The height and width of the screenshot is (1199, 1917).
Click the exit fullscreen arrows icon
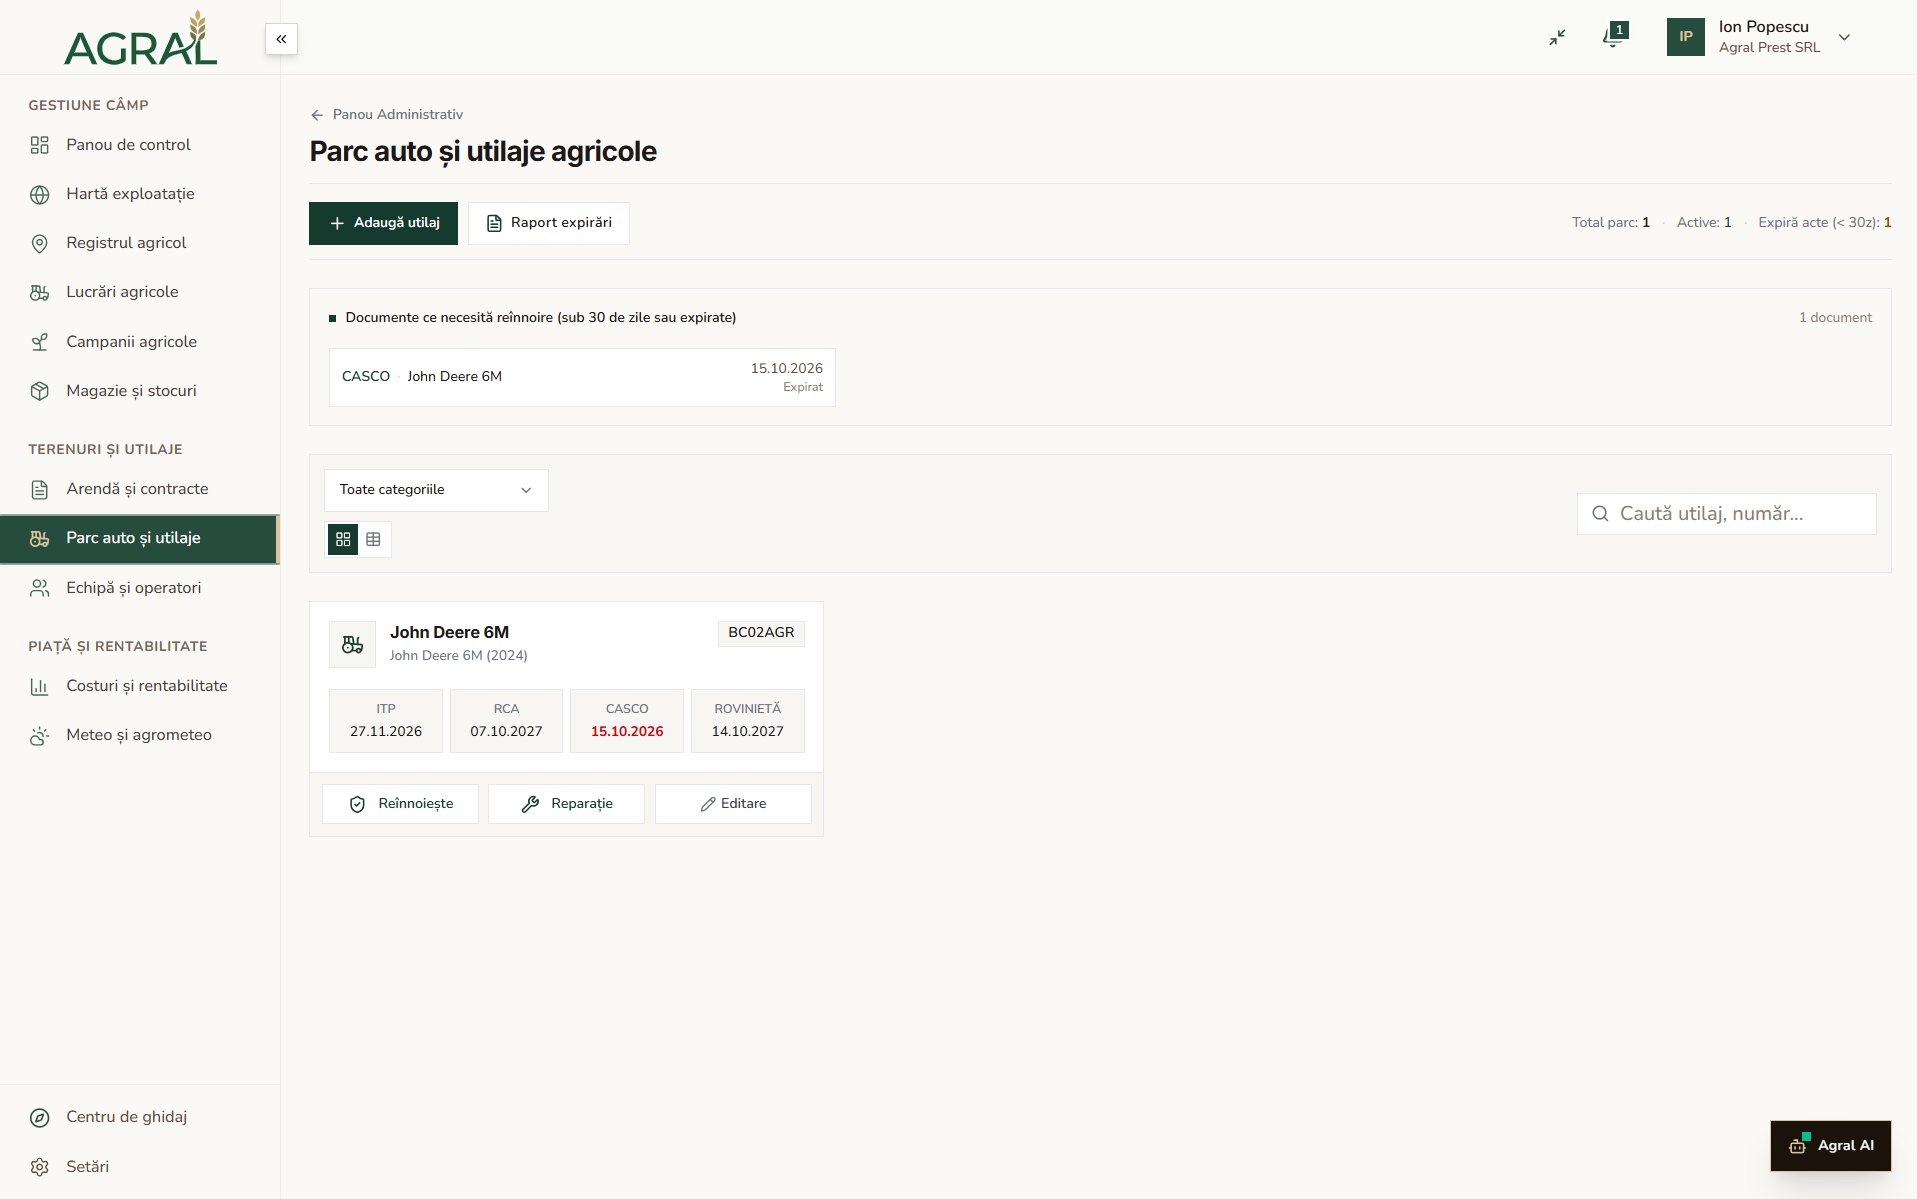1557,37
